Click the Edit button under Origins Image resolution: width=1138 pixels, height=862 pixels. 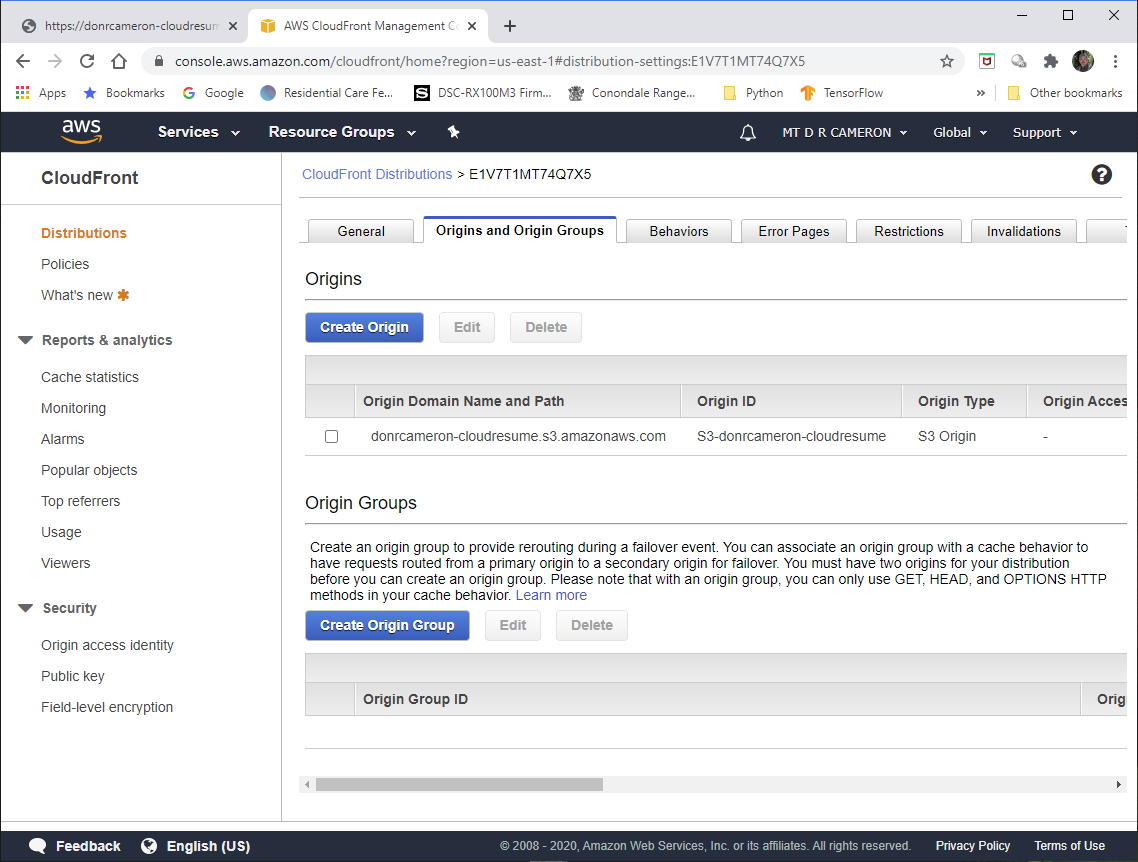tap(467, 327)
